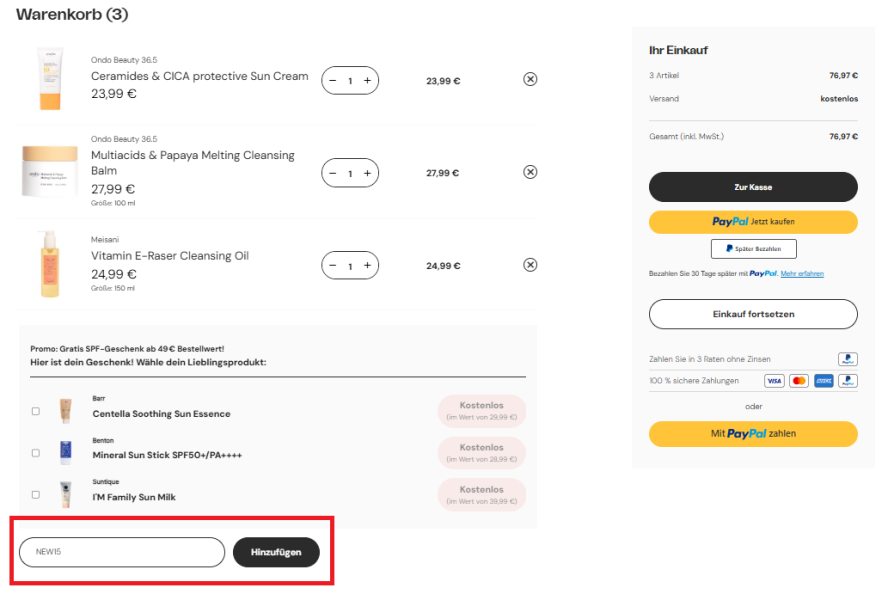
Task: Decrease quantity of Vitamin E-Raser Cleansing Oil
Action: [332, 265]
